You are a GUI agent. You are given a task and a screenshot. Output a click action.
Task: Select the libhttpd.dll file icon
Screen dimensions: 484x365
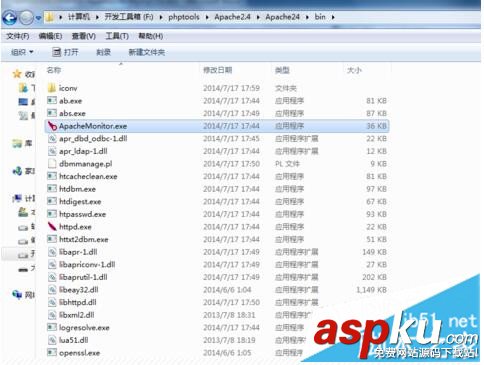[52, 302]
